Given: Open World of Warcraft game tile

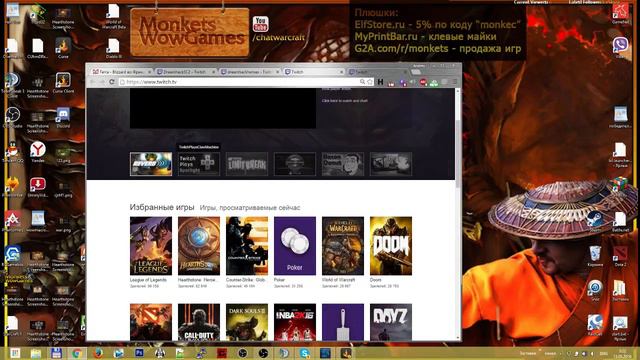Looking at the screenshot, I should pos(343,246).
